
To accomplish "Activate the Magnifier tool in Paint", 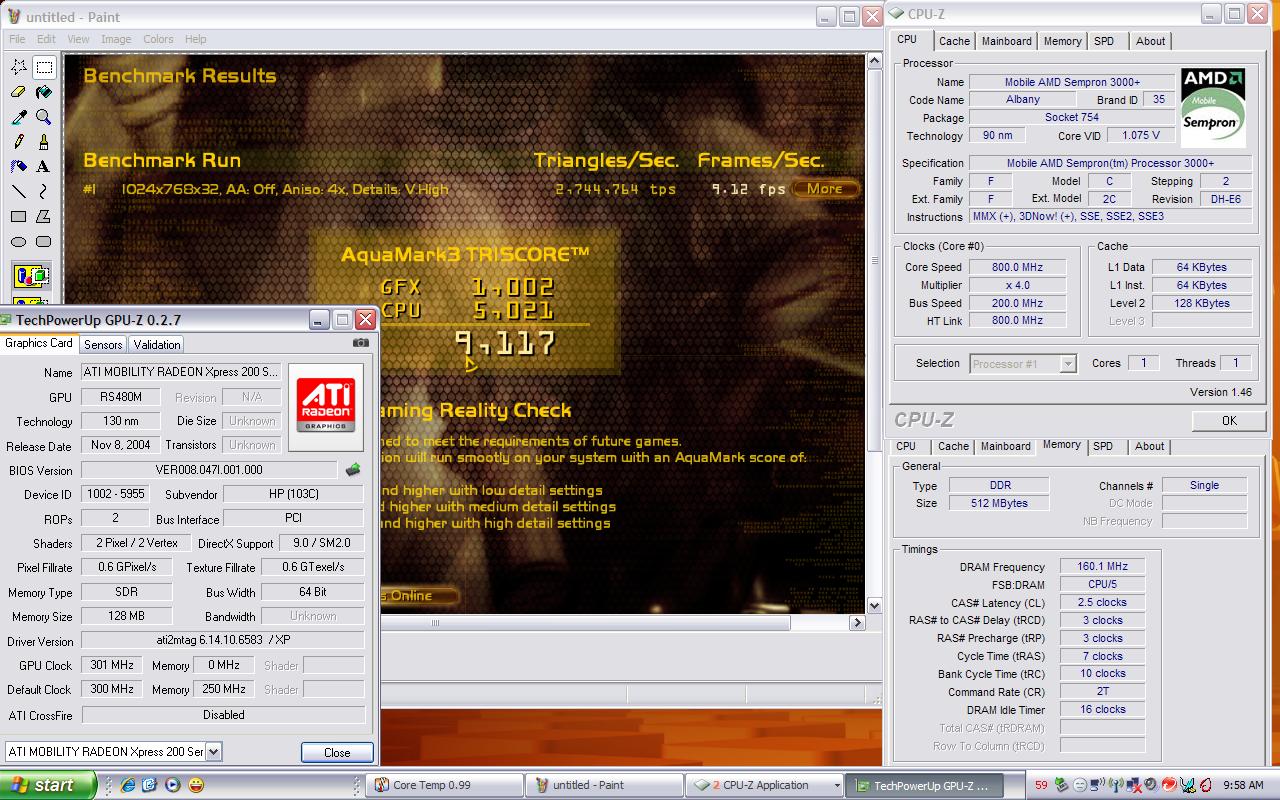I will 44,117.
